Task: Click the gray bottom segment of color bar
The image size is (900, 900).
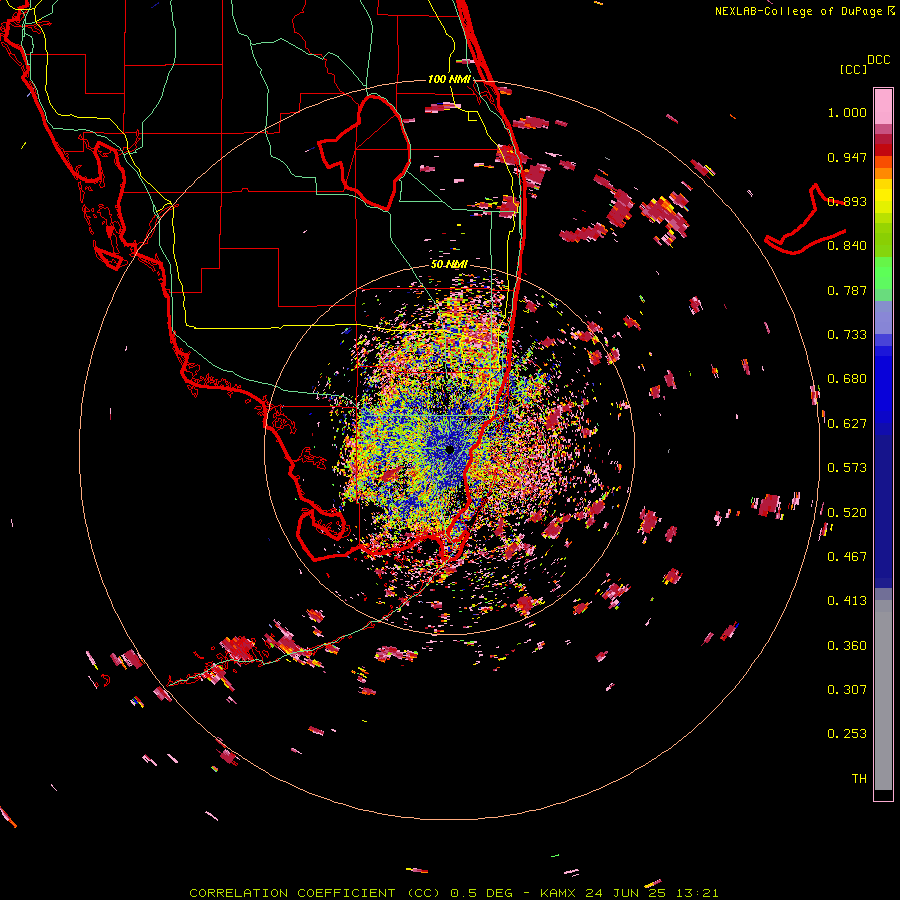Action: [x=883, y=695]
